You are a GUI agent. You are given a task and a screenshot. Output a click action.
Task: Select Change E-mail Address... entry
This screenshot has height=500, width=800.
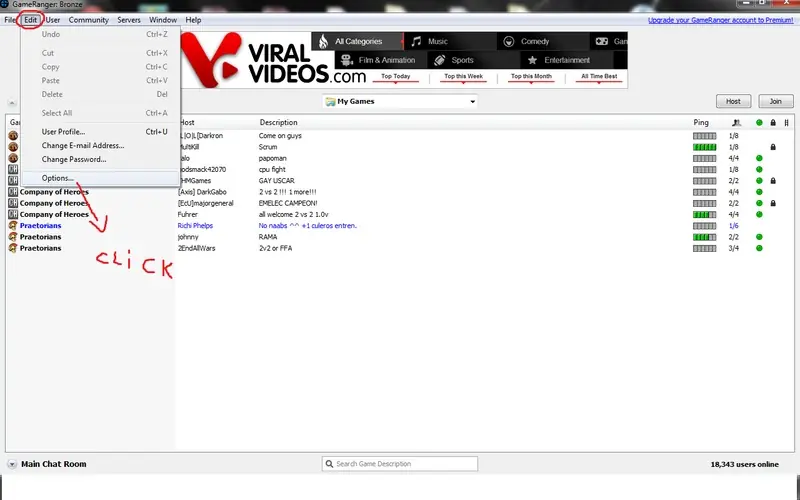point(101,145)
